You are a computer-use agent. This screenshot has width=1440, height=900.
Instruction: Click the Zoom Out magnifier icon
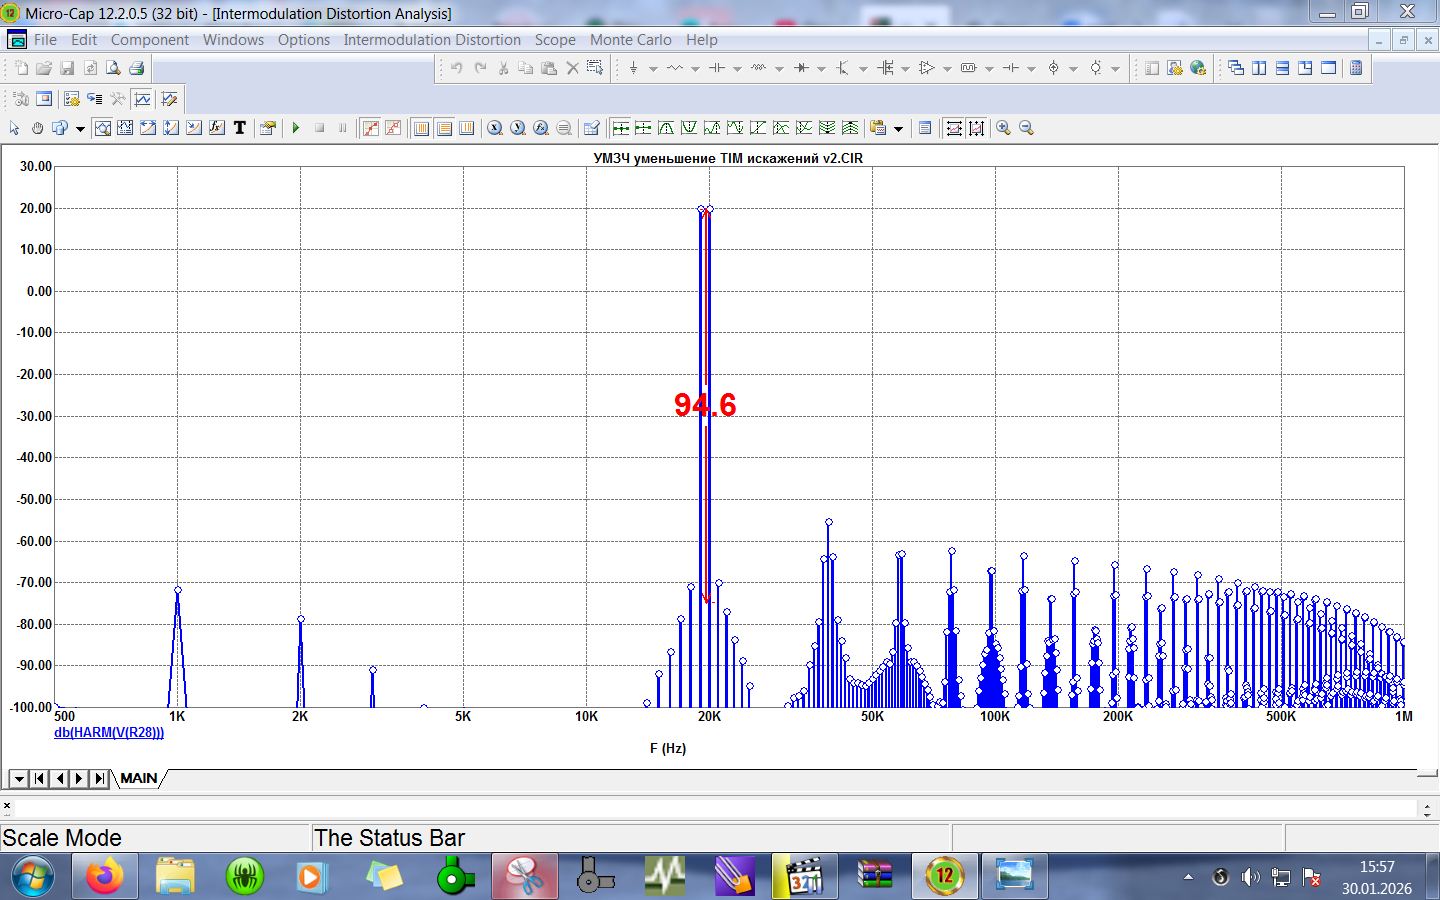pos(1026,128)
